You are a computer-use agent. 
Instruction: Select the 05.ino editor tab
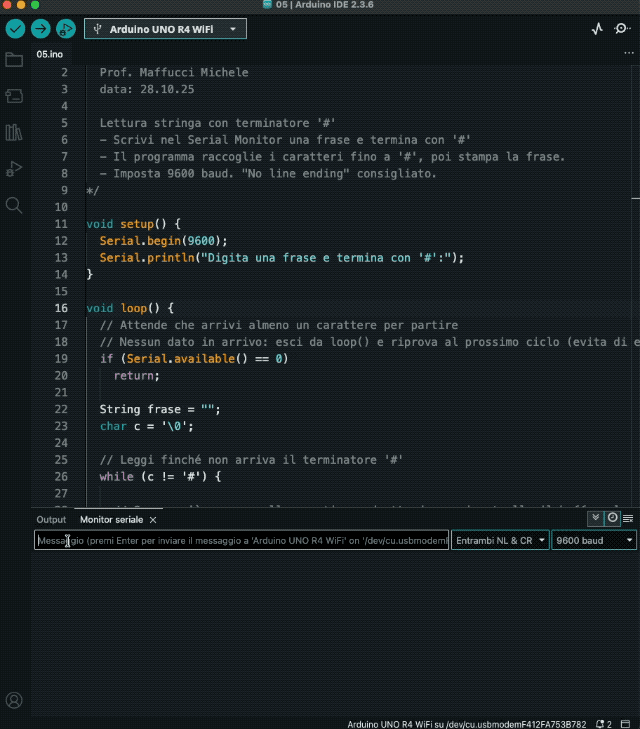(x=49, y=55)
